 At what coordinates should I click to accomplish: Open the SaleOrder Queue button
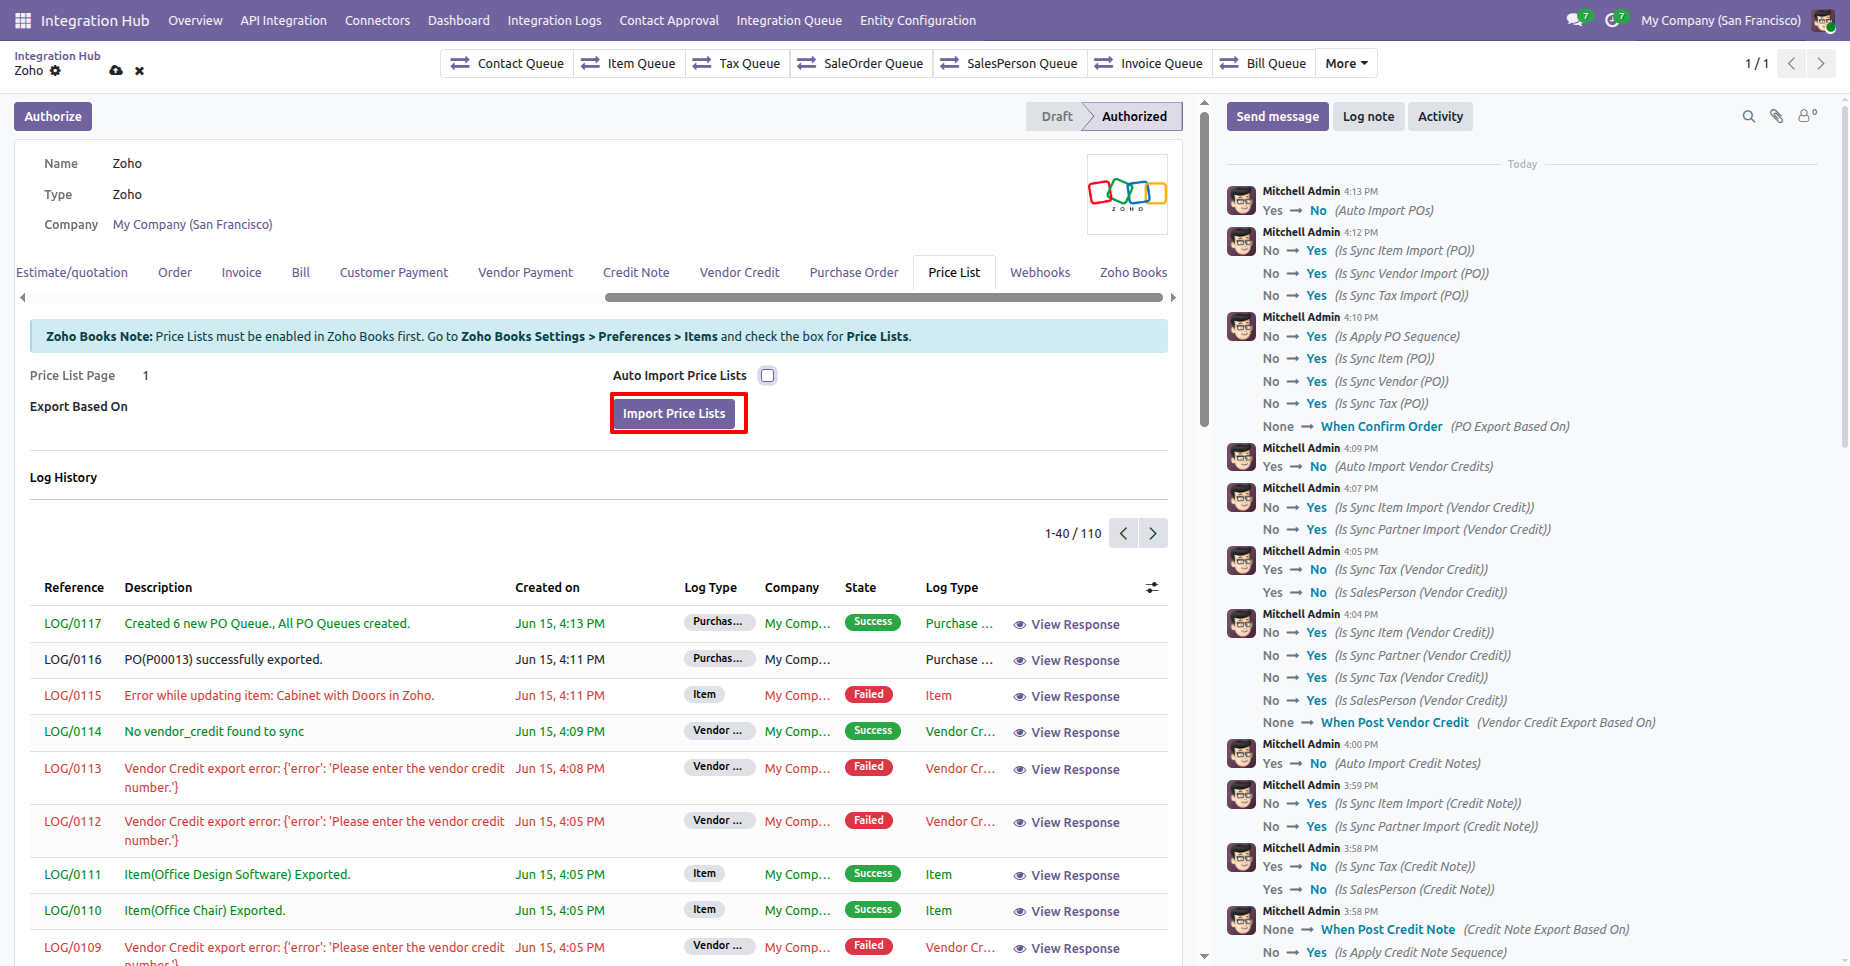tap(861, 63)
